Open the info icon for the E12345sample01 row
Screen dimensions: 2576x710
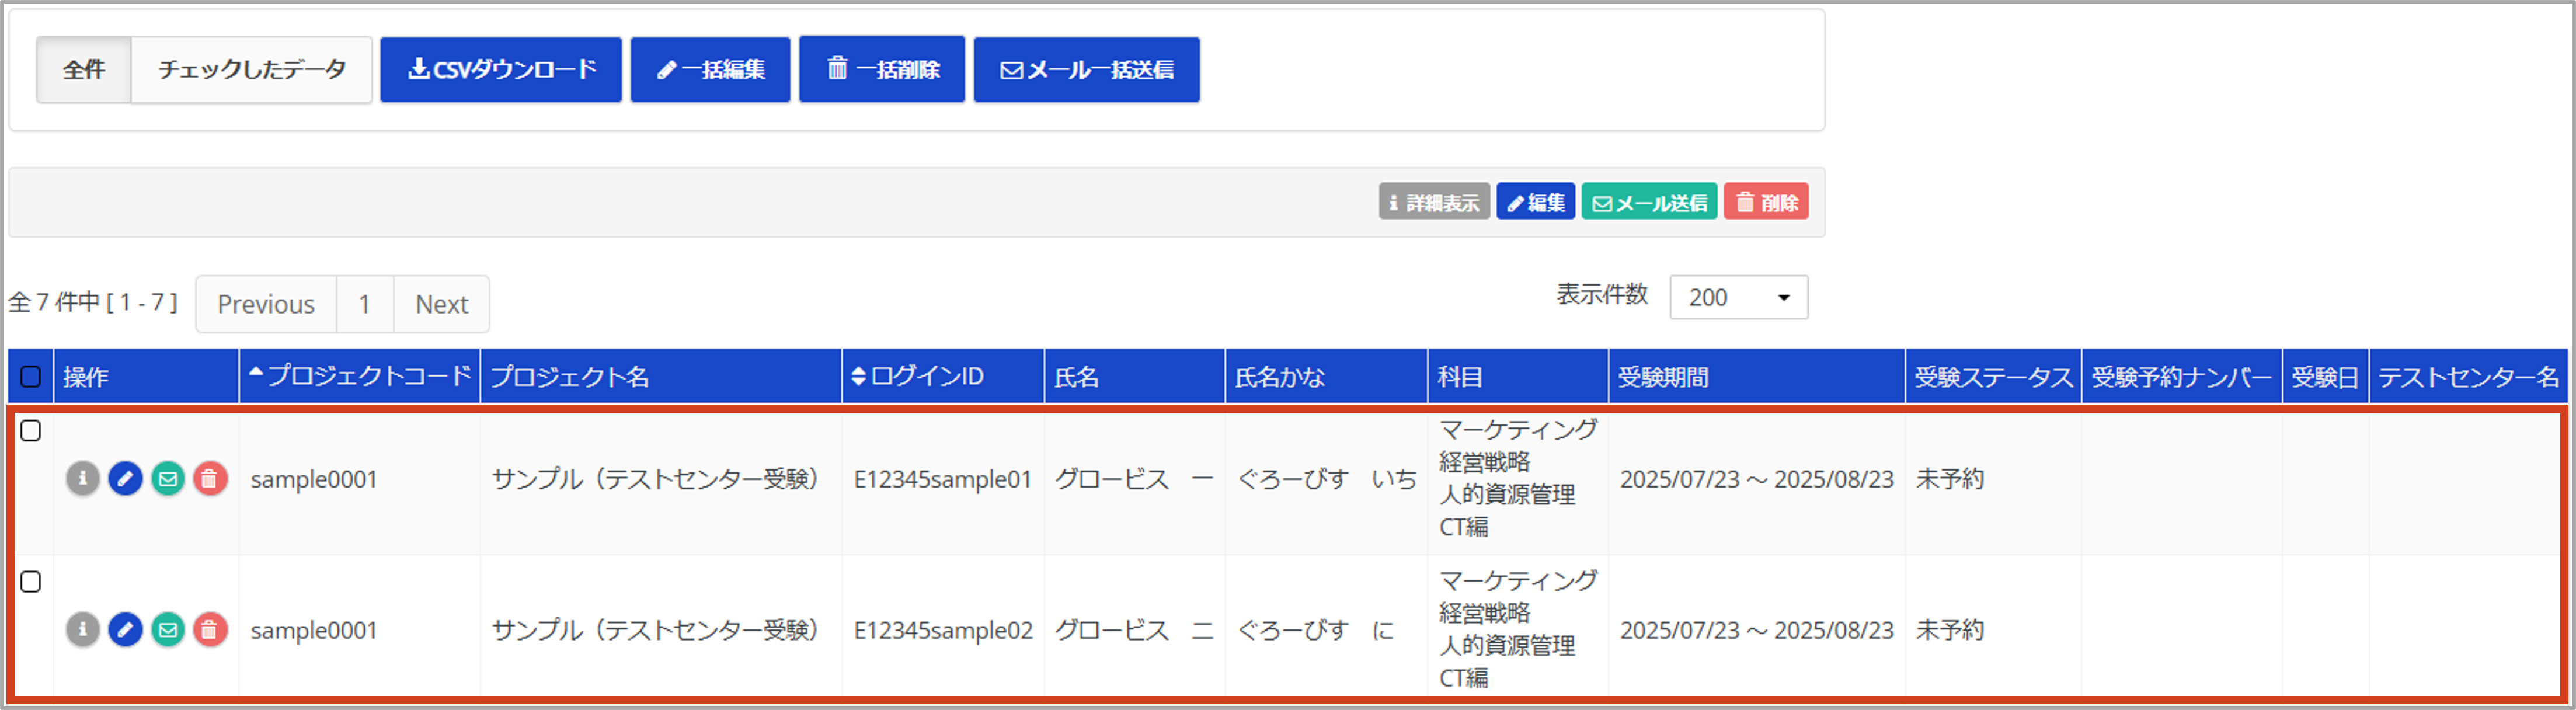83,479
